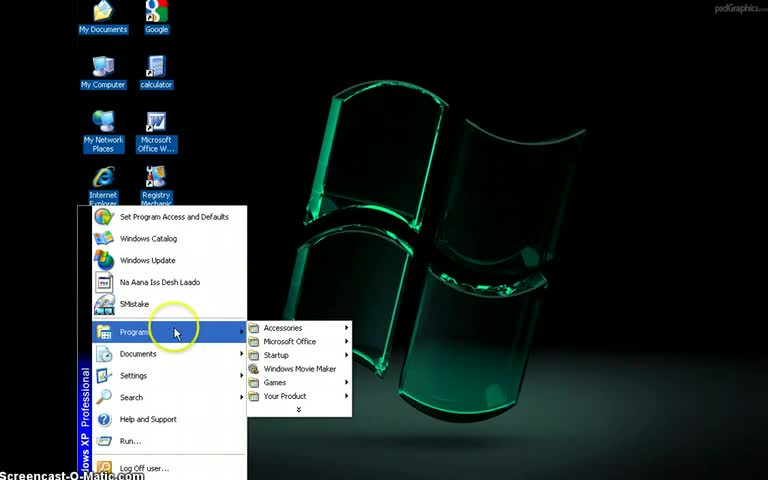
Task: Open Na Aana Iss Desh Laado entry
Action: click(x=169, y=282)
